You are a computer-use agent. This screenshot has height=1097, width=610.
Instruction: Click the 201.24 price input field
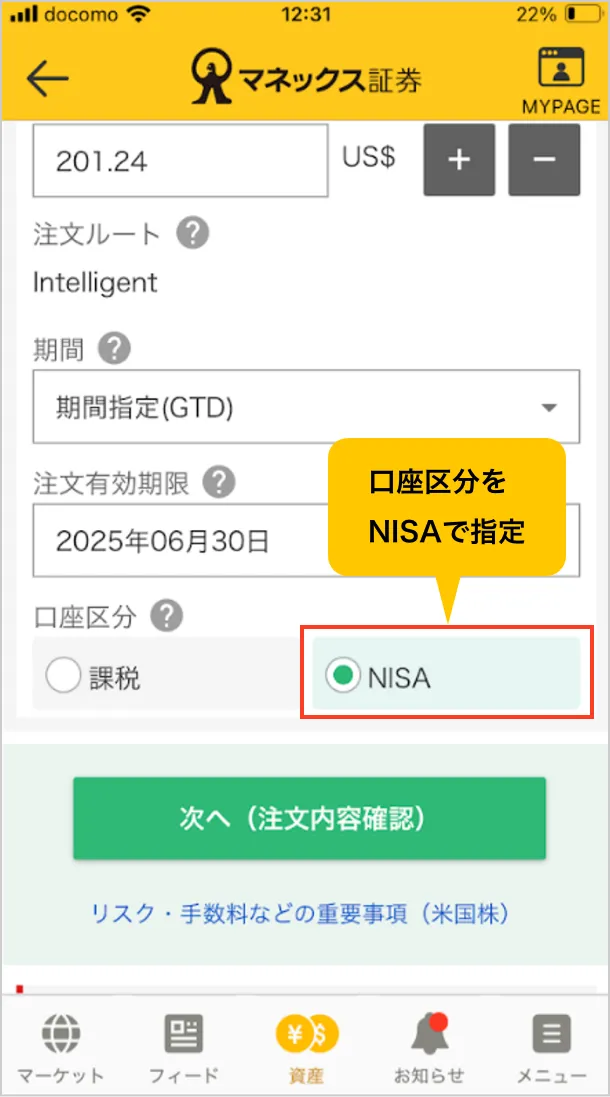point(180,161)
